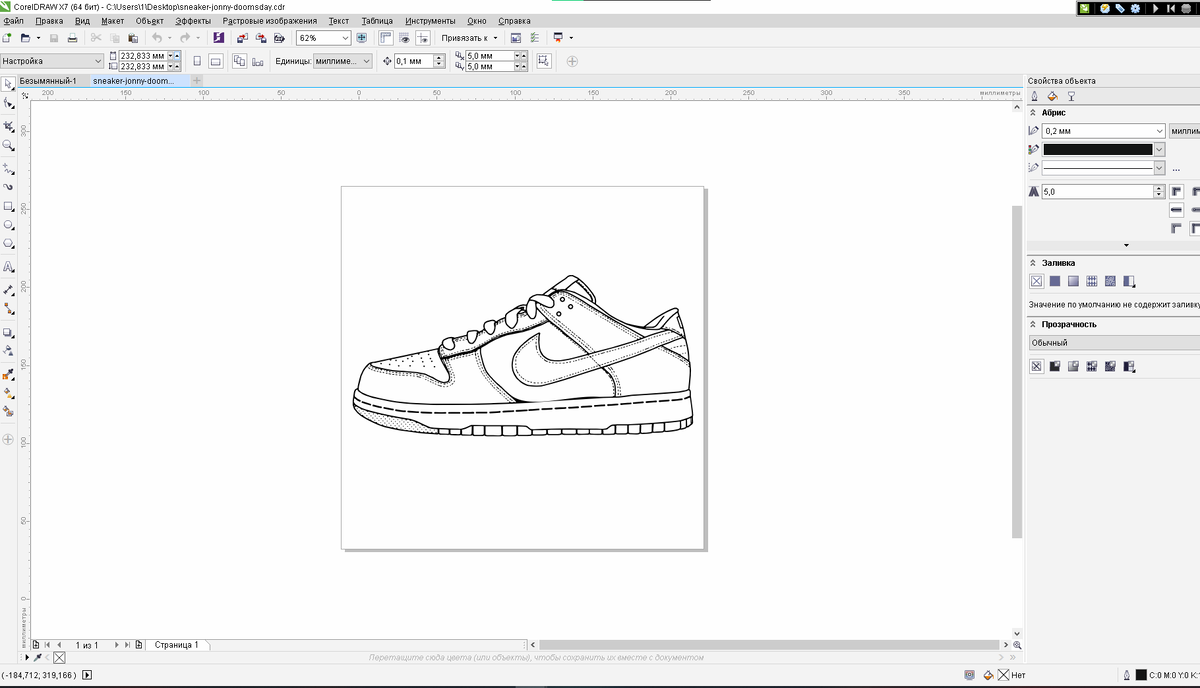Screen dimensions: 1200x688
Task: Choose the Text tool
Action: point(9,267)
